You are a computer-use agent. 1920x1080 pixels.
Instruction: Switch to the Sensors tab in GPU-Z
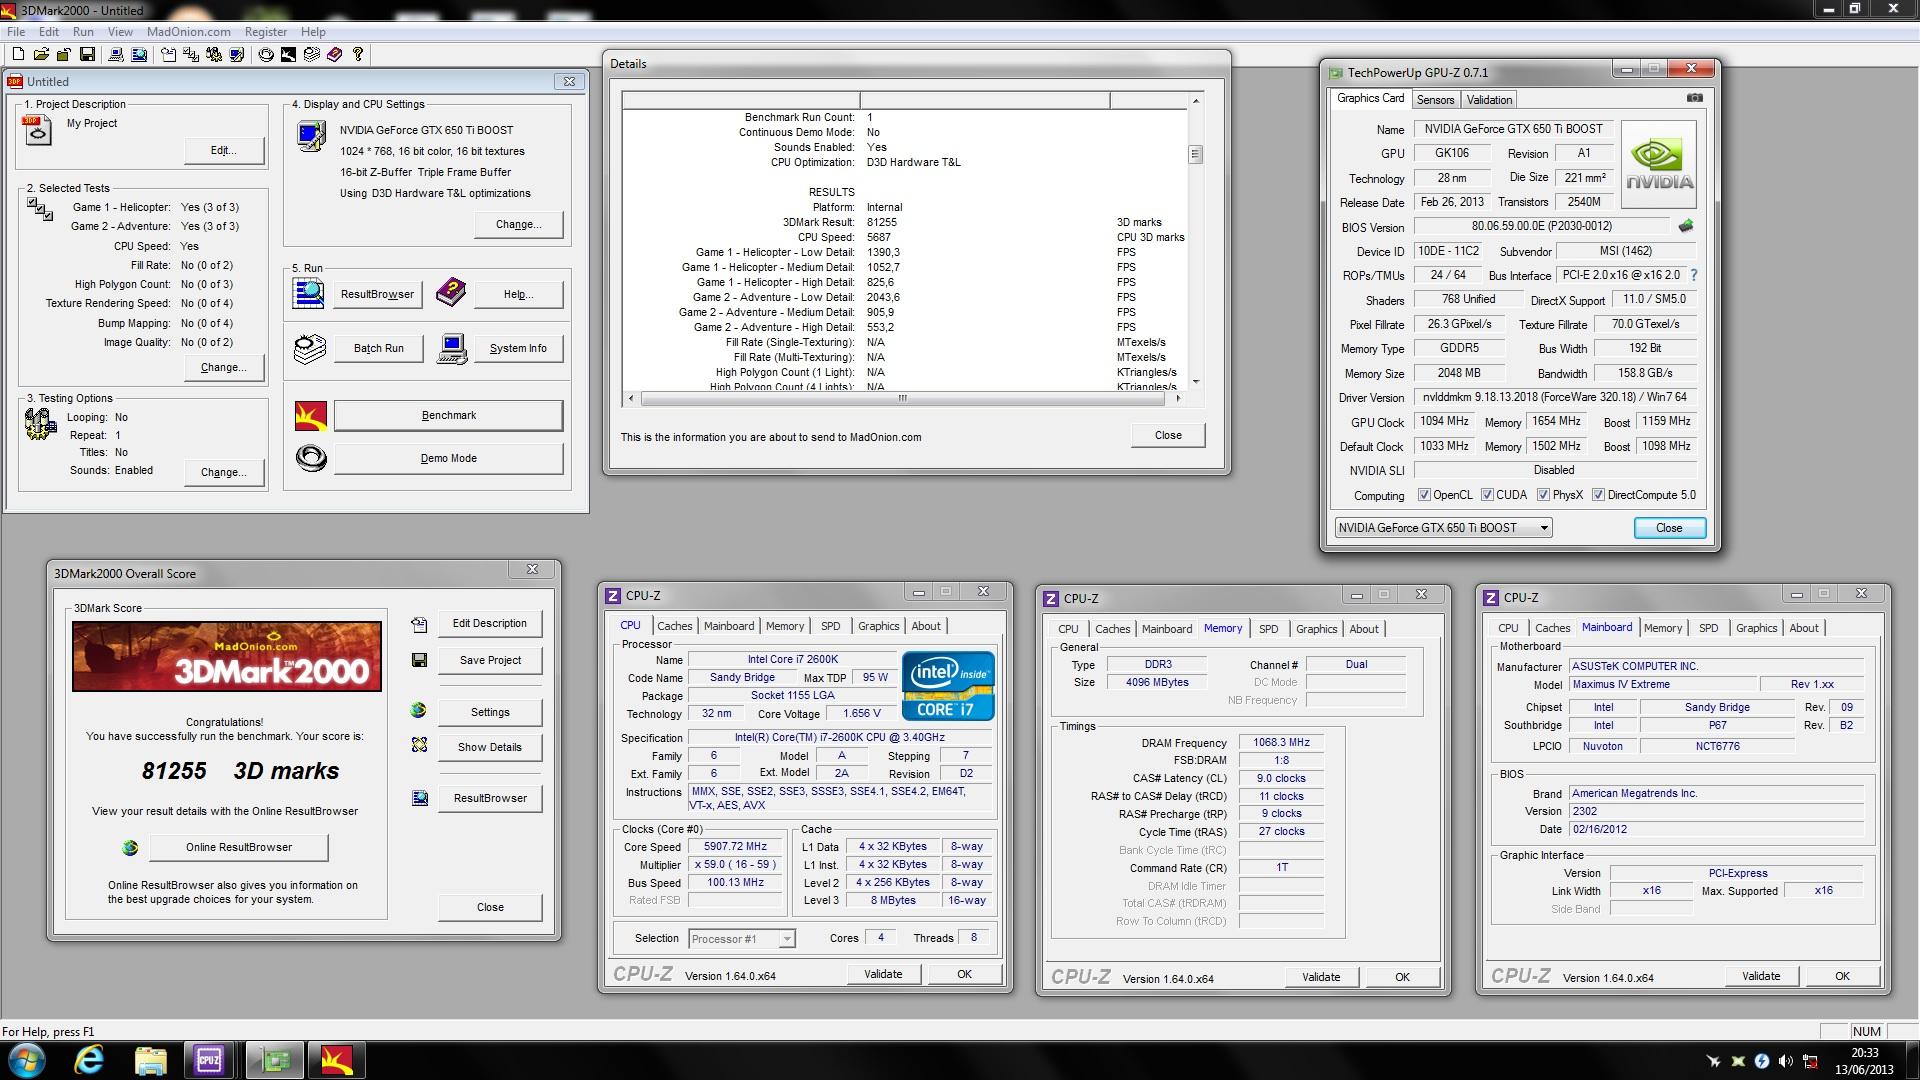(1435, 100)
